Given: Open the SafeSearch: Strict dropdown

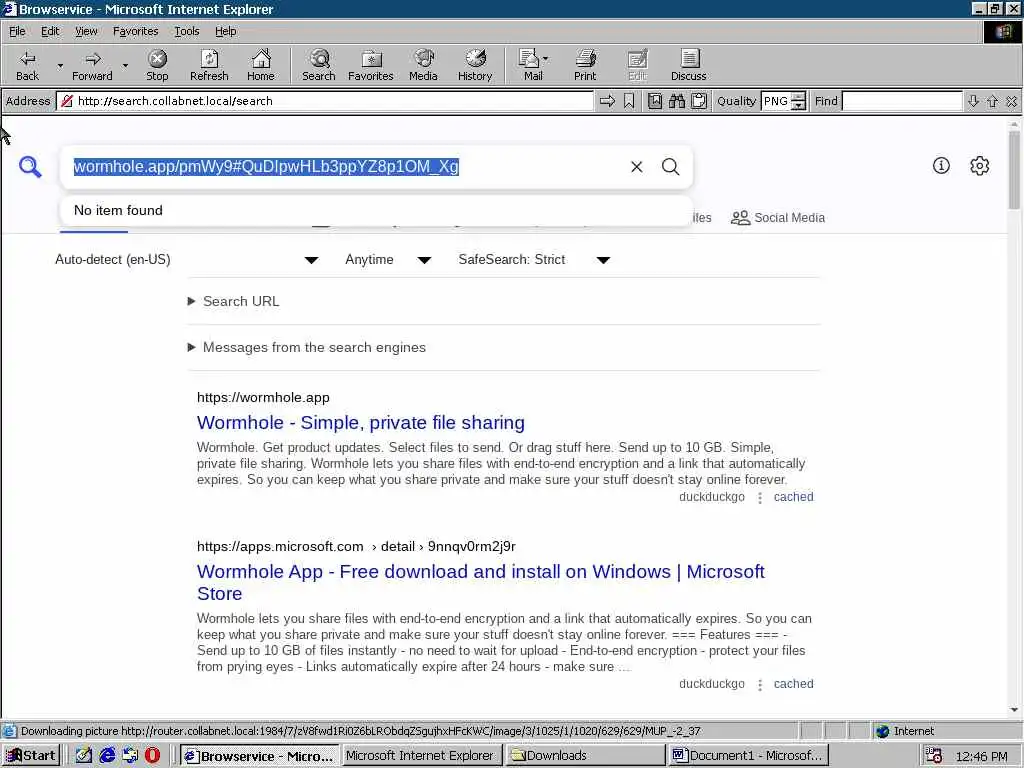Looking at the screenshot, I should click(x=534, y=260).
